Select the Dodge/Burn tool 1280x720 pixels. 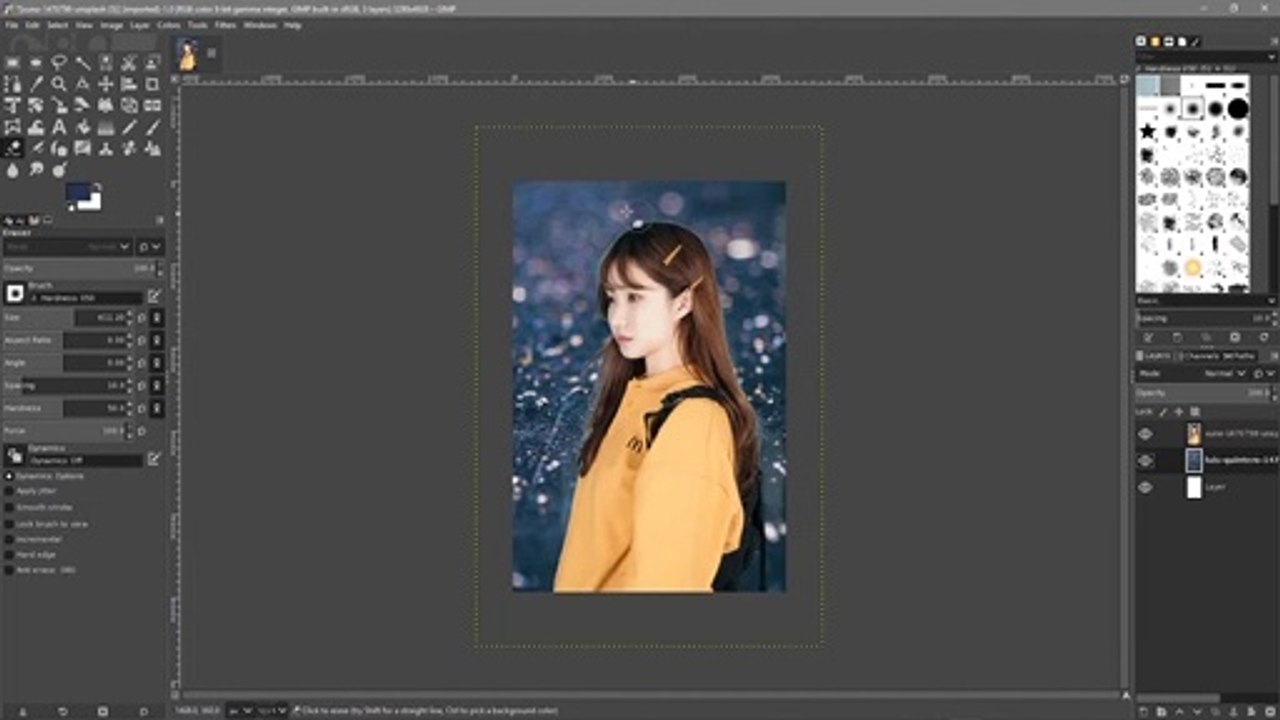coord(59,170)
